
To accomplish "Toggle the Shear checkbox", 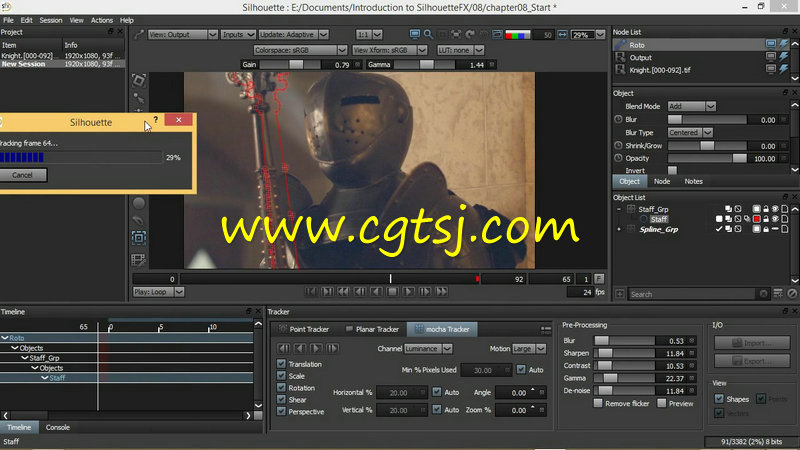I will click(x=281, y=399).
